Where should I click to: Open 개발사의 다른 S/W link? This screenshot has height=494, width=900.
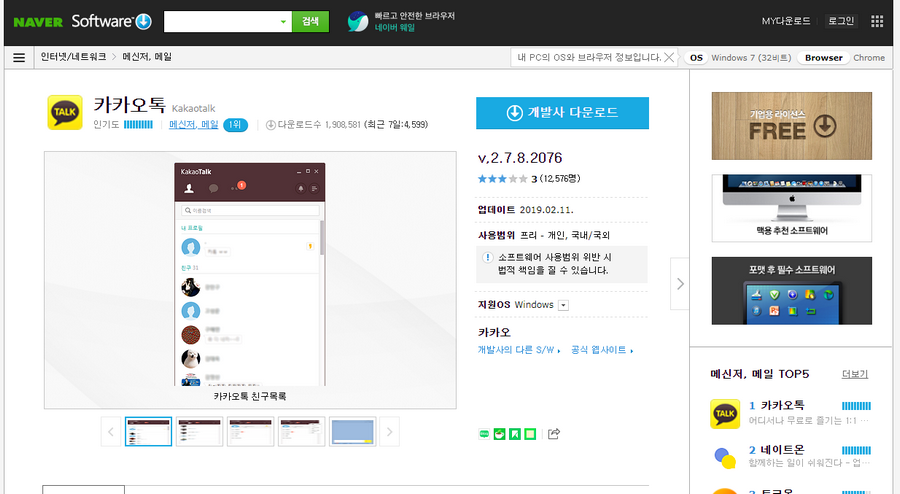coord(518,350)
